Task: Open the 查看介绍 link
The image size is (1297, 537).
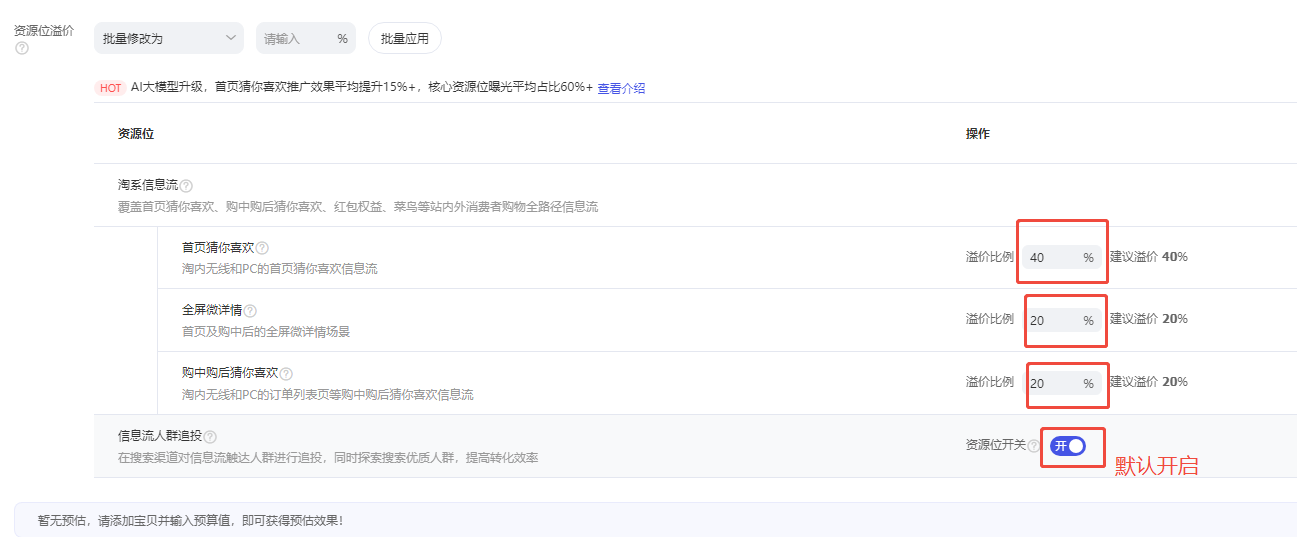Action: pos(621,88)
